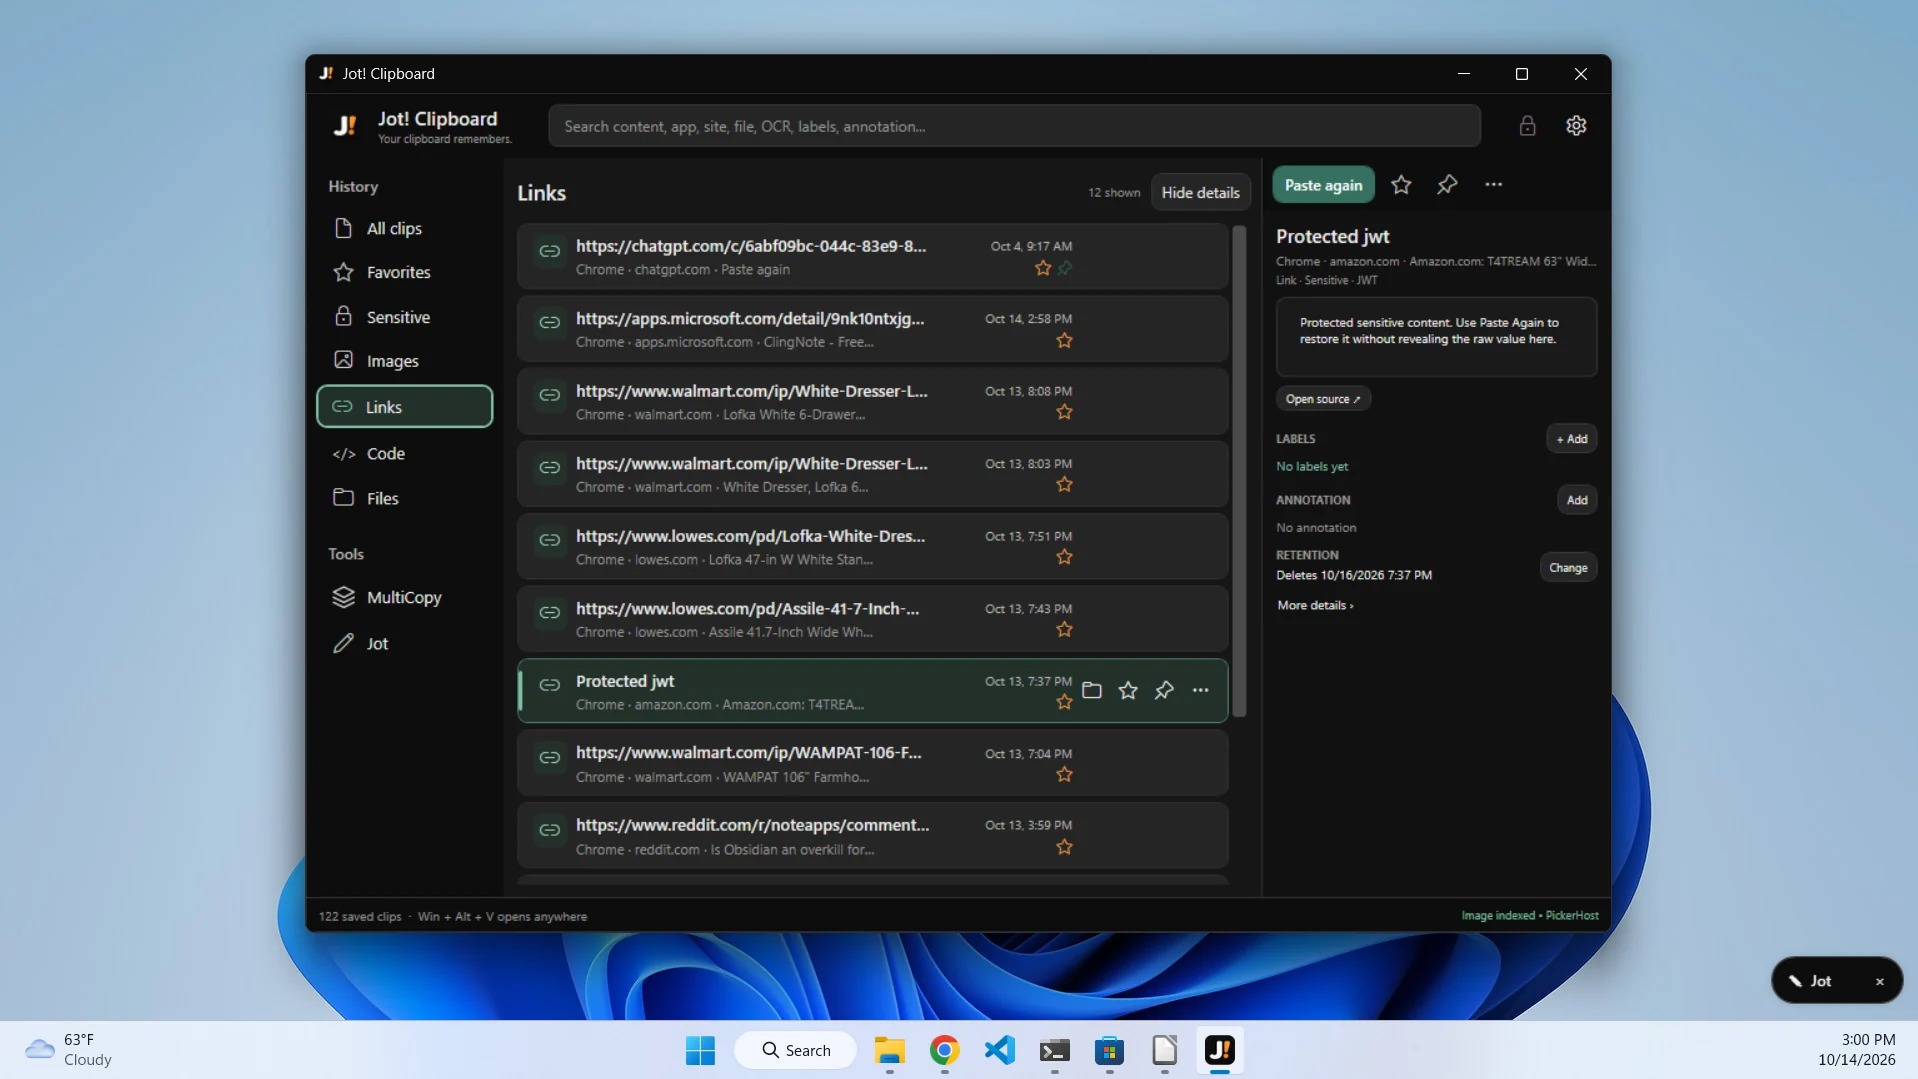Select the https://chatgpt.com/c/6abf09bc clip
1918x1079 pixels.
872,257
